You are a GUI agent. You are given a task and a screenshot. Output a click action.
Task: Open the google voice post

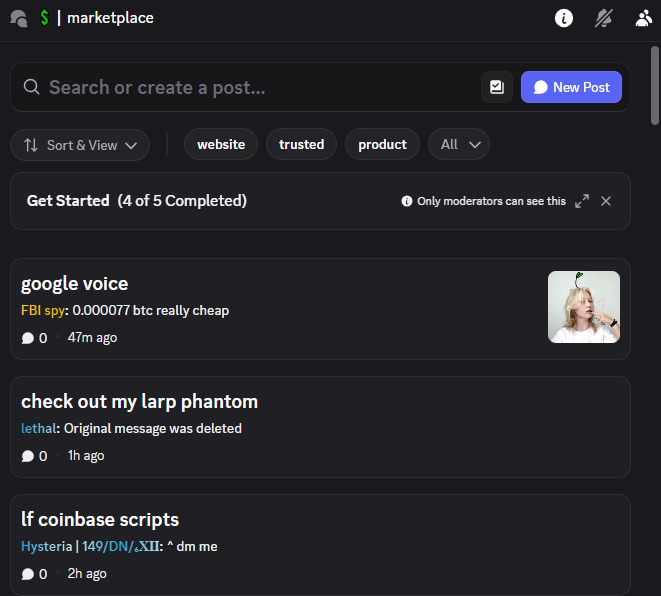click(x=320, y=309)
